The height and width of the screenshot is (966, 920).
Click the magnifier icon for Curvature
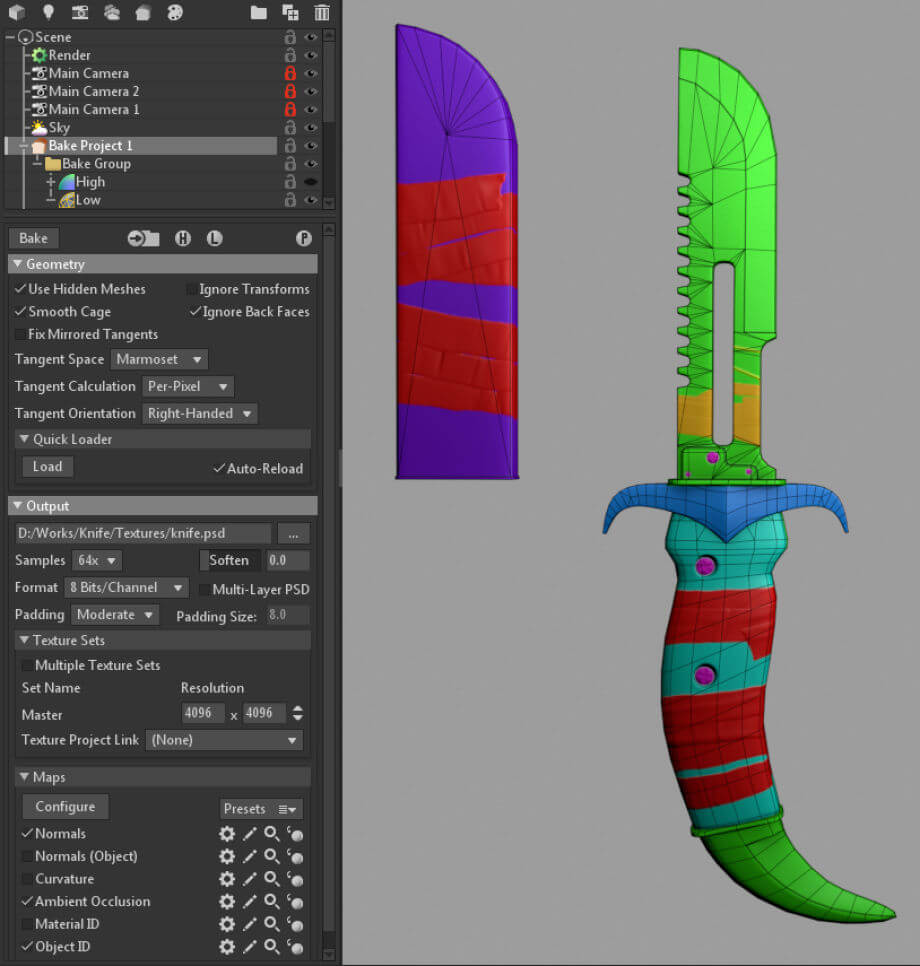[271, 879]
